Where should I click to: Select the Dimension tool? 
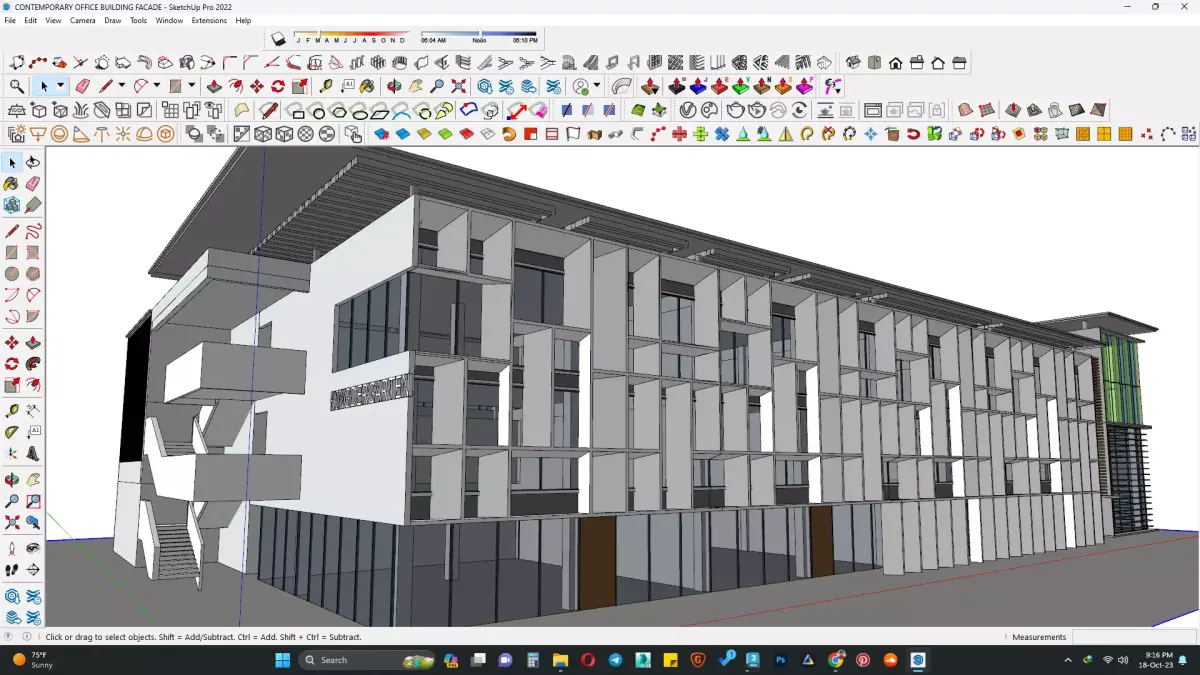coord(33,410)
